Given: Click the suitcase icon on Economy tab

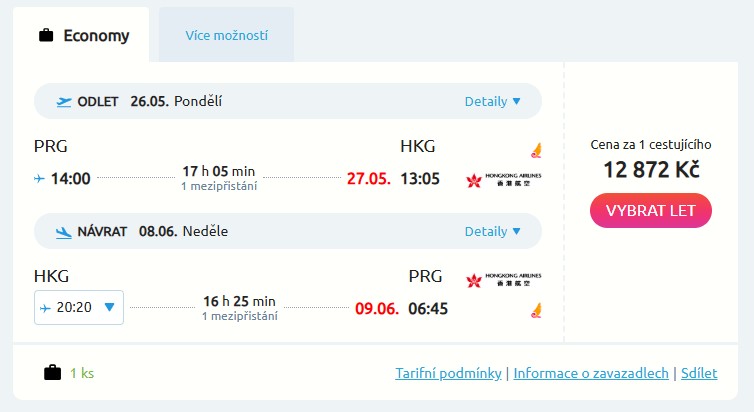Looking at the screenshot, I should click(46, 36).
